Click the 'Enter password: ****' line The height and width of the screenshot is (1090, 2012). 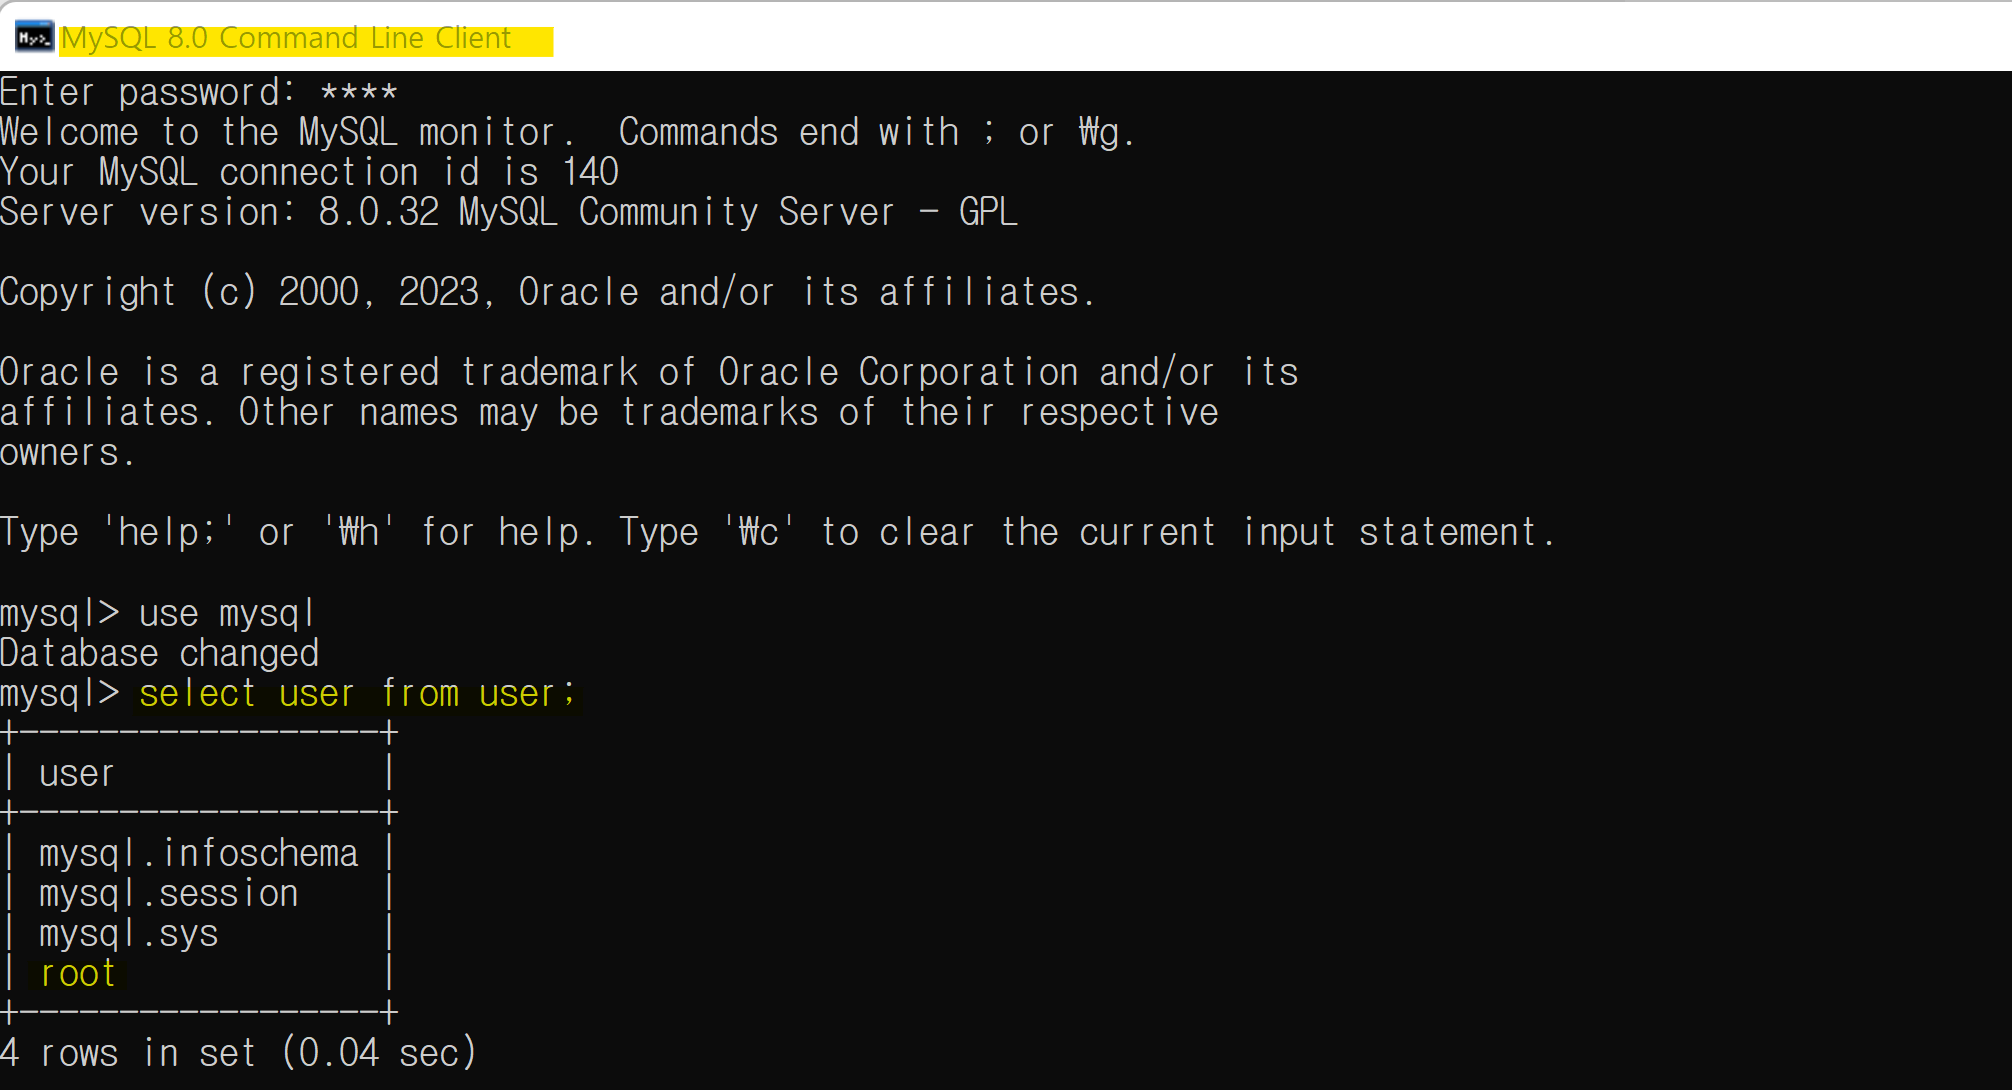[199, 92]
